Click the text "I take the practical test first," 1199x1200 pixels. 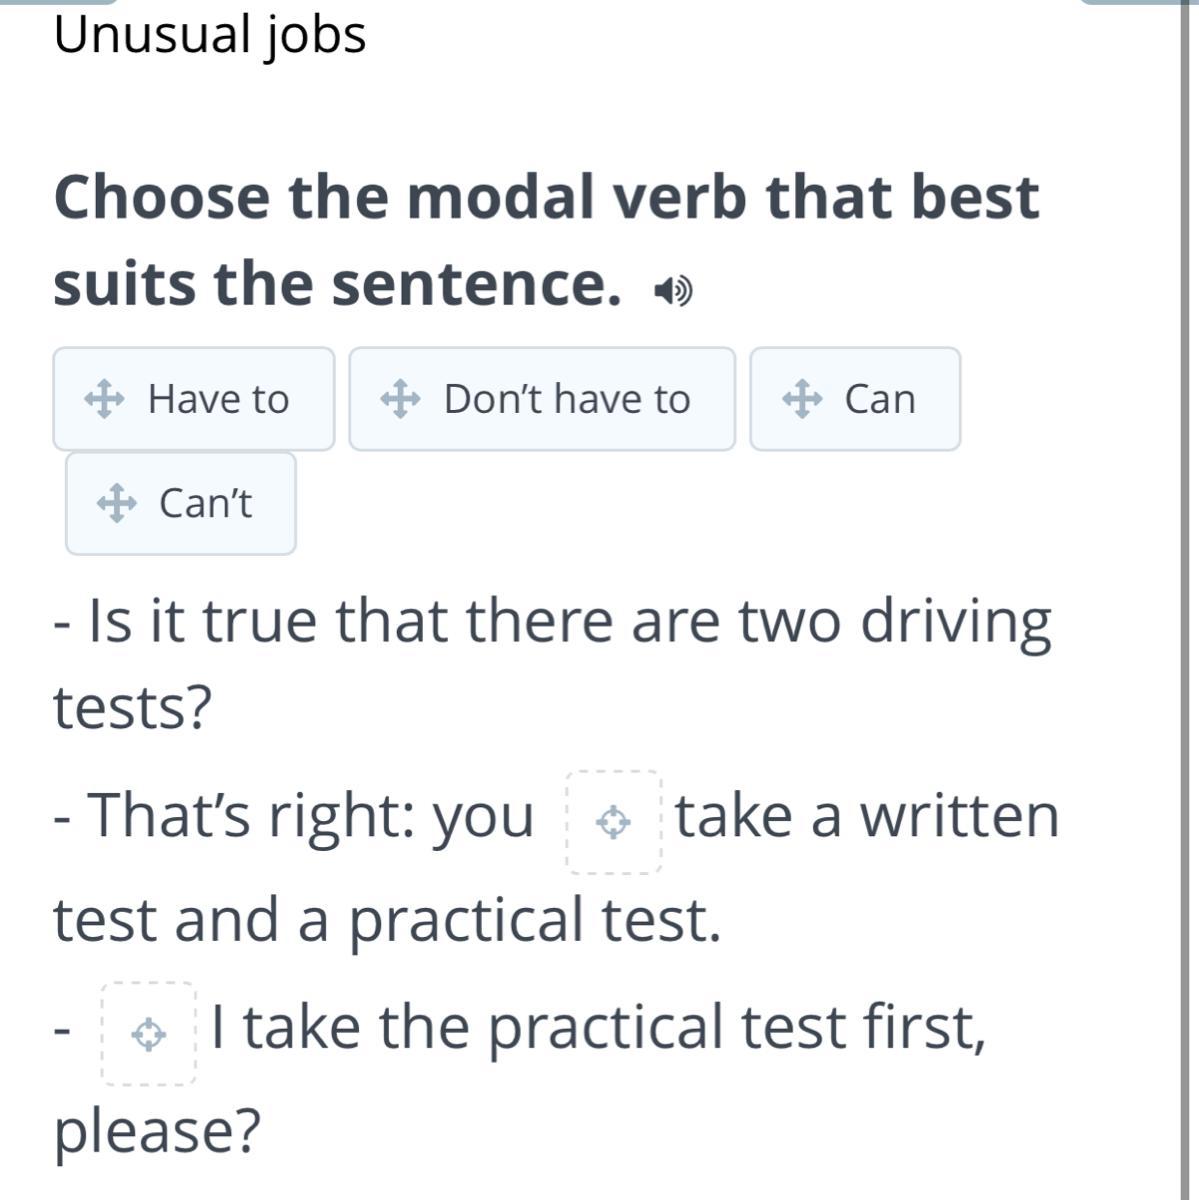(x=598, y=1027)
